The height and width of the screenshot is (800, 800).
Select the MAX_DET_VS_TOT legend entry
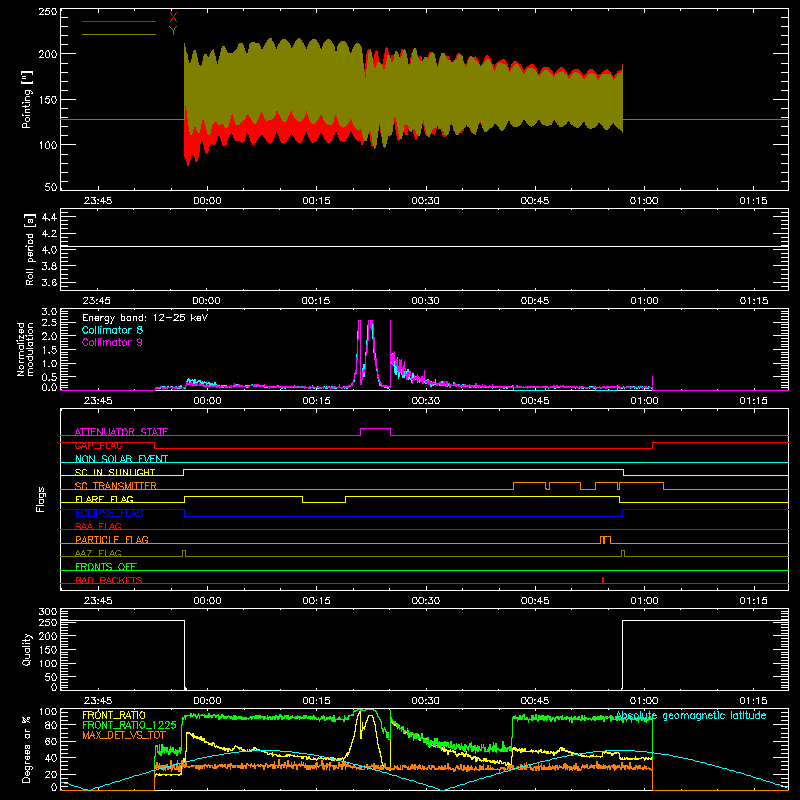124,735
